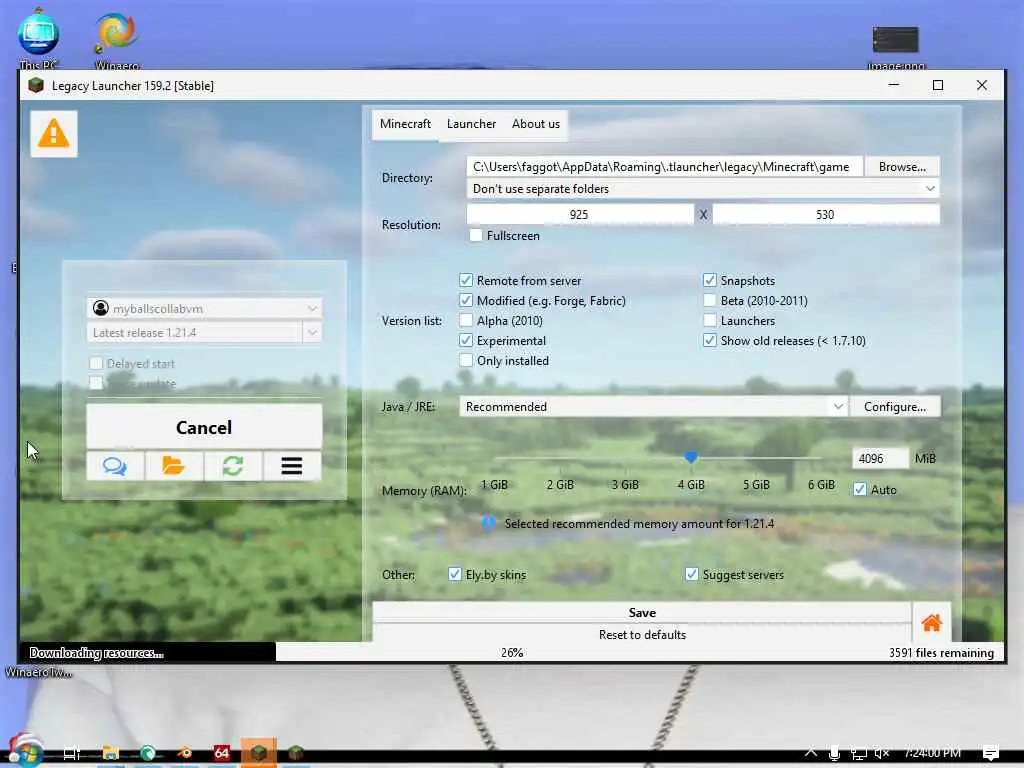This screenshot has height=768, width=1024.
Task: Click the '3591 files remaining' status text
Action: pyautogui.click(x=941, y=652)
